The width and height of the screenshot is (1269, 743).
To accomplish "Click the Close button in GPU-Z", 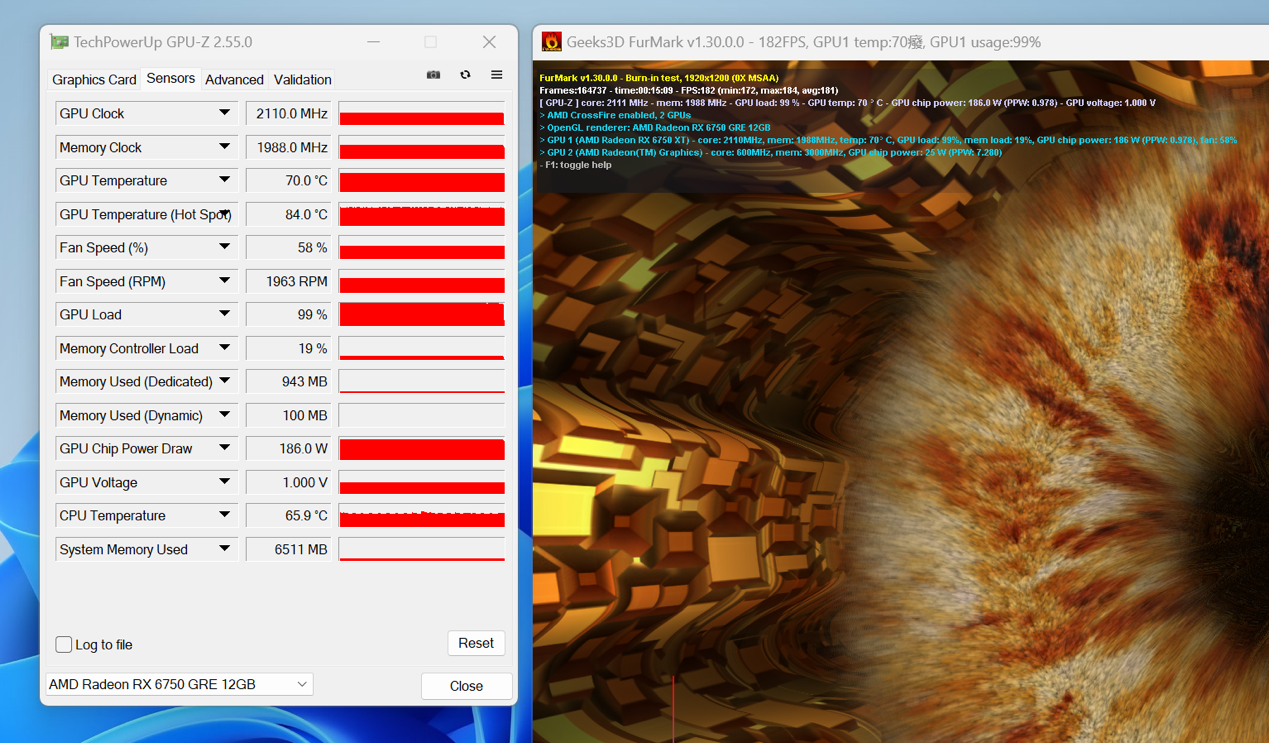I will pos(466,686).
